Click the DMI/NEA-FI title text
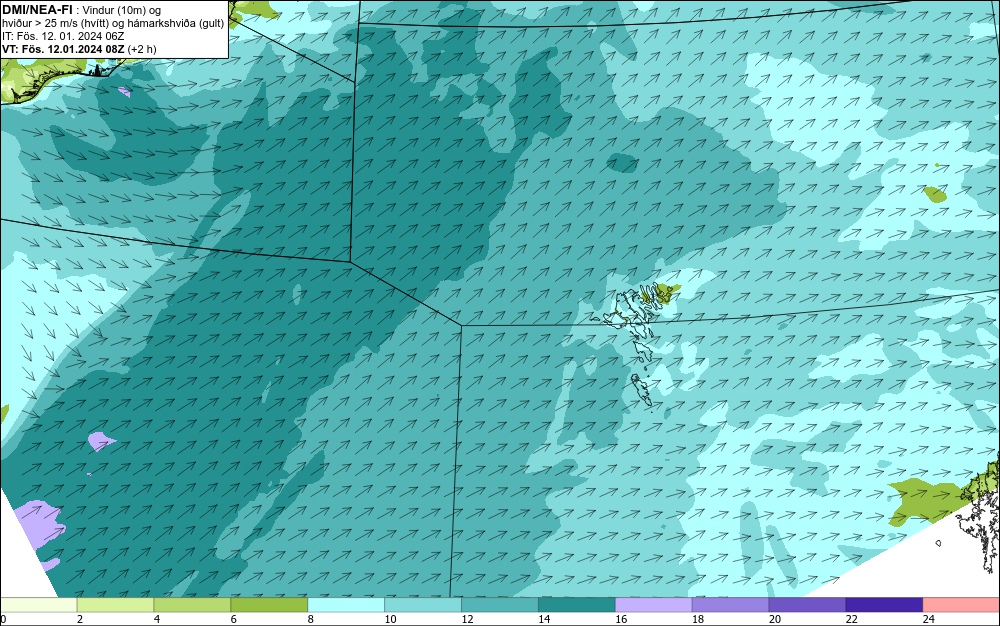This screenshot has width=1000, height=626. pyautogui.click(x=37, y=10)
